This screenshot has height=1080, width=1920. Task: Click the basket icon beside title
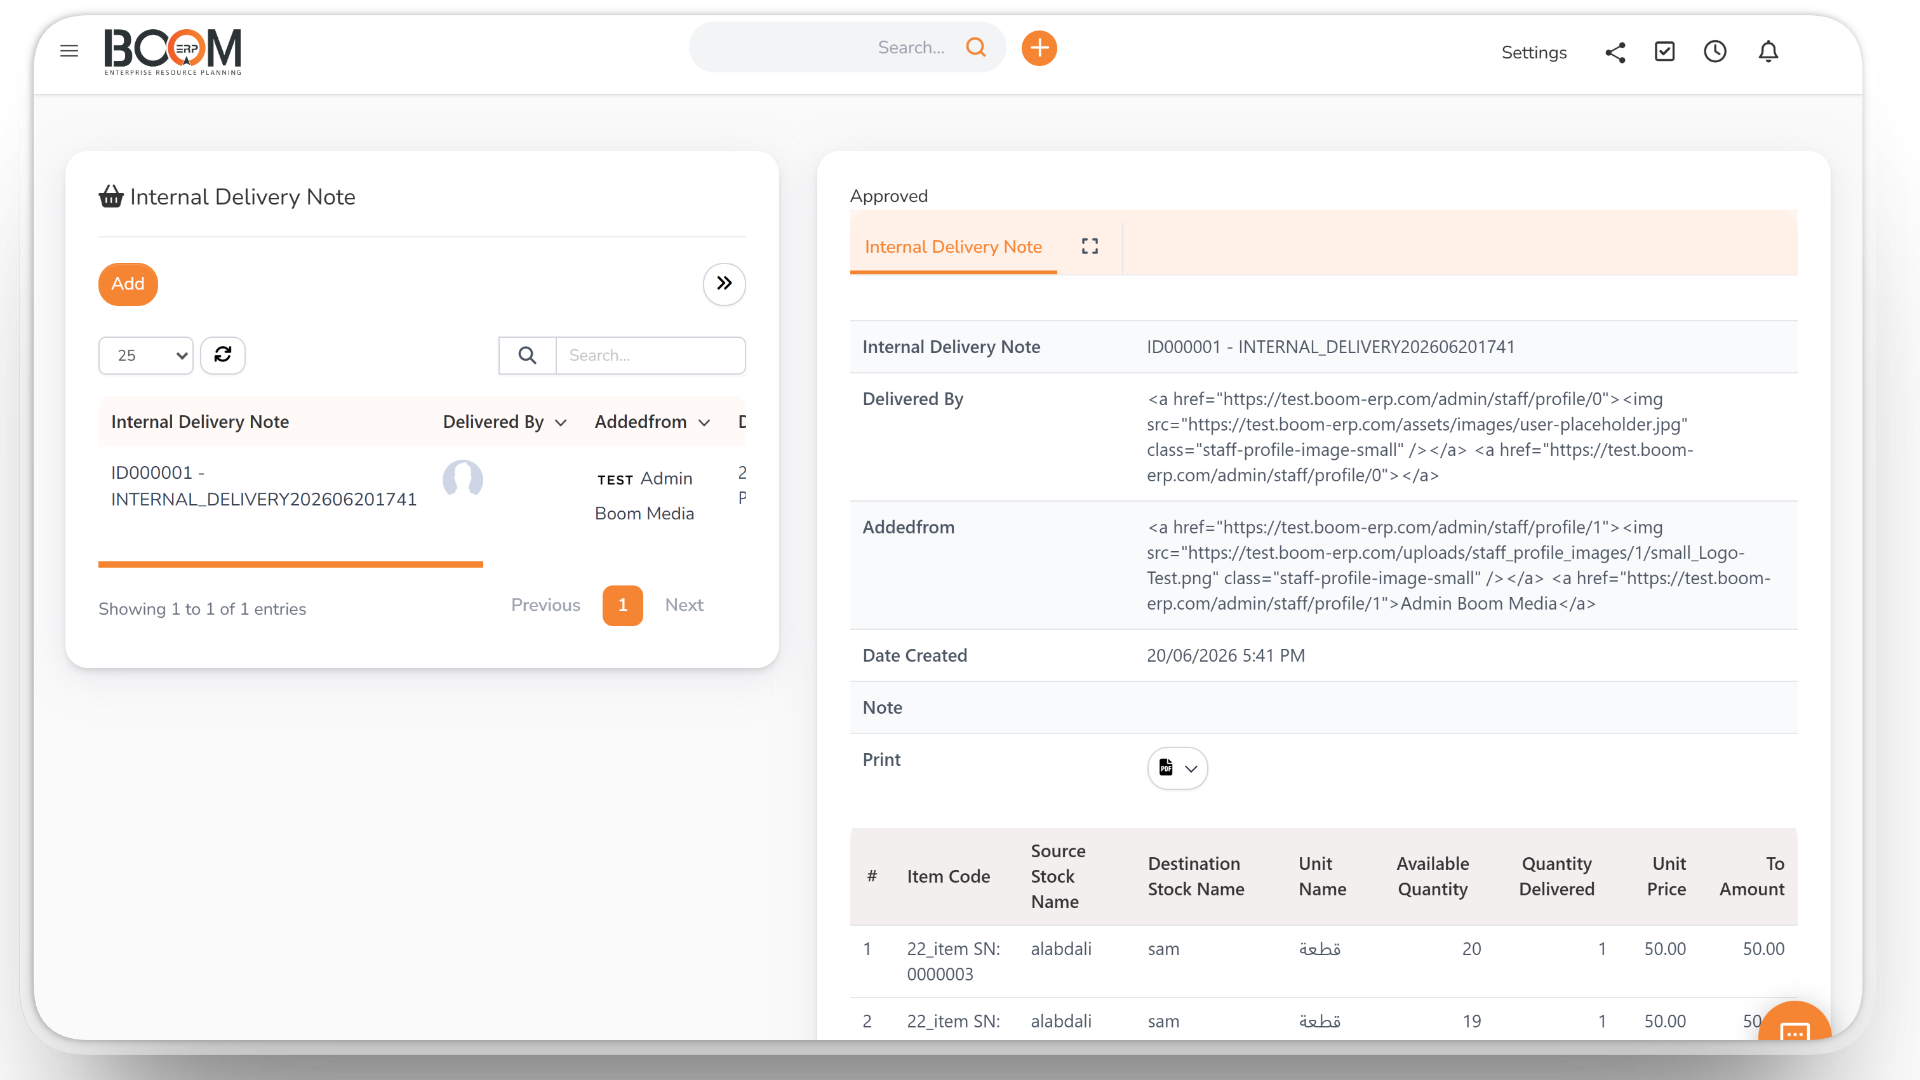click(x=111, y=196)
